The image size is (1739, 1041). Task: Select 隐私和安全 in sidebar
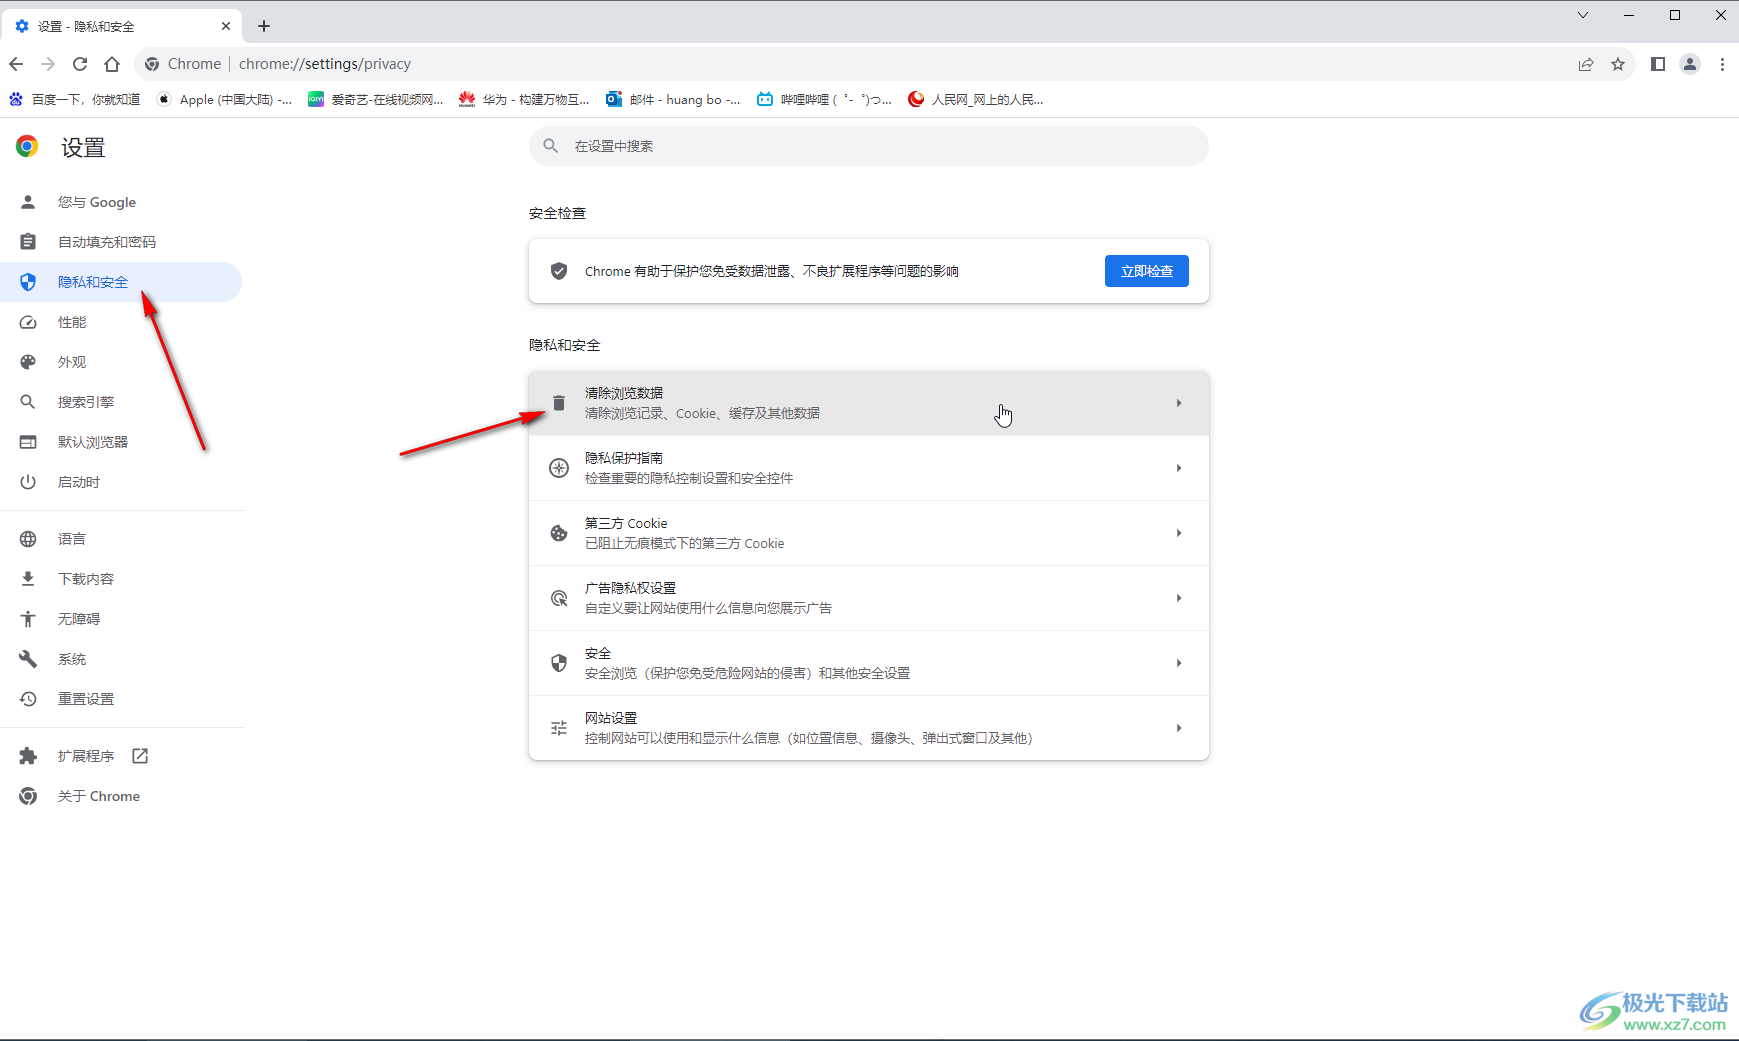pyautogui.click(x=121, y=282)
